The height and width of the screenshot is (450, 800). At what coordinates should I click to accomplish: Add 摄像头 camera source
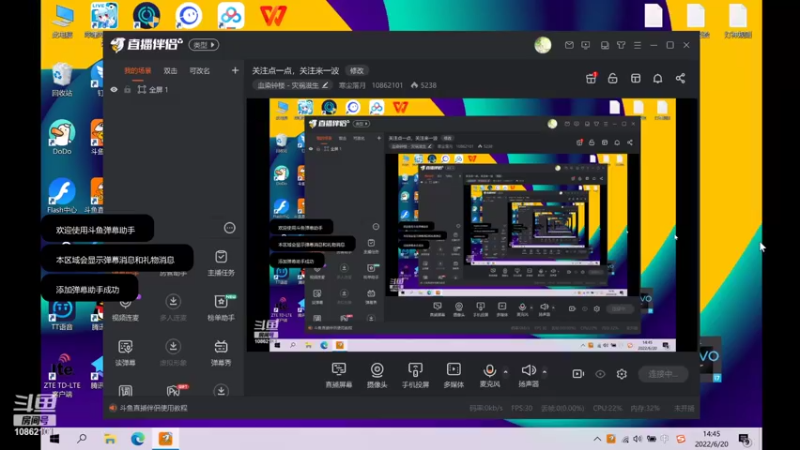click(377, 375)
